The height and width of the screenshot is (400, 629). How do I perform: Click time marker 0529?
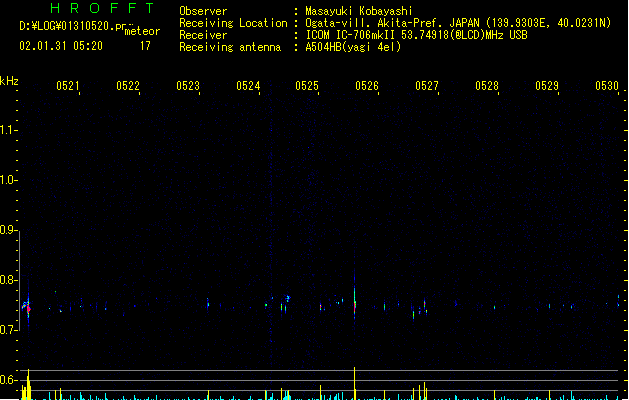(x=547, y=86)
